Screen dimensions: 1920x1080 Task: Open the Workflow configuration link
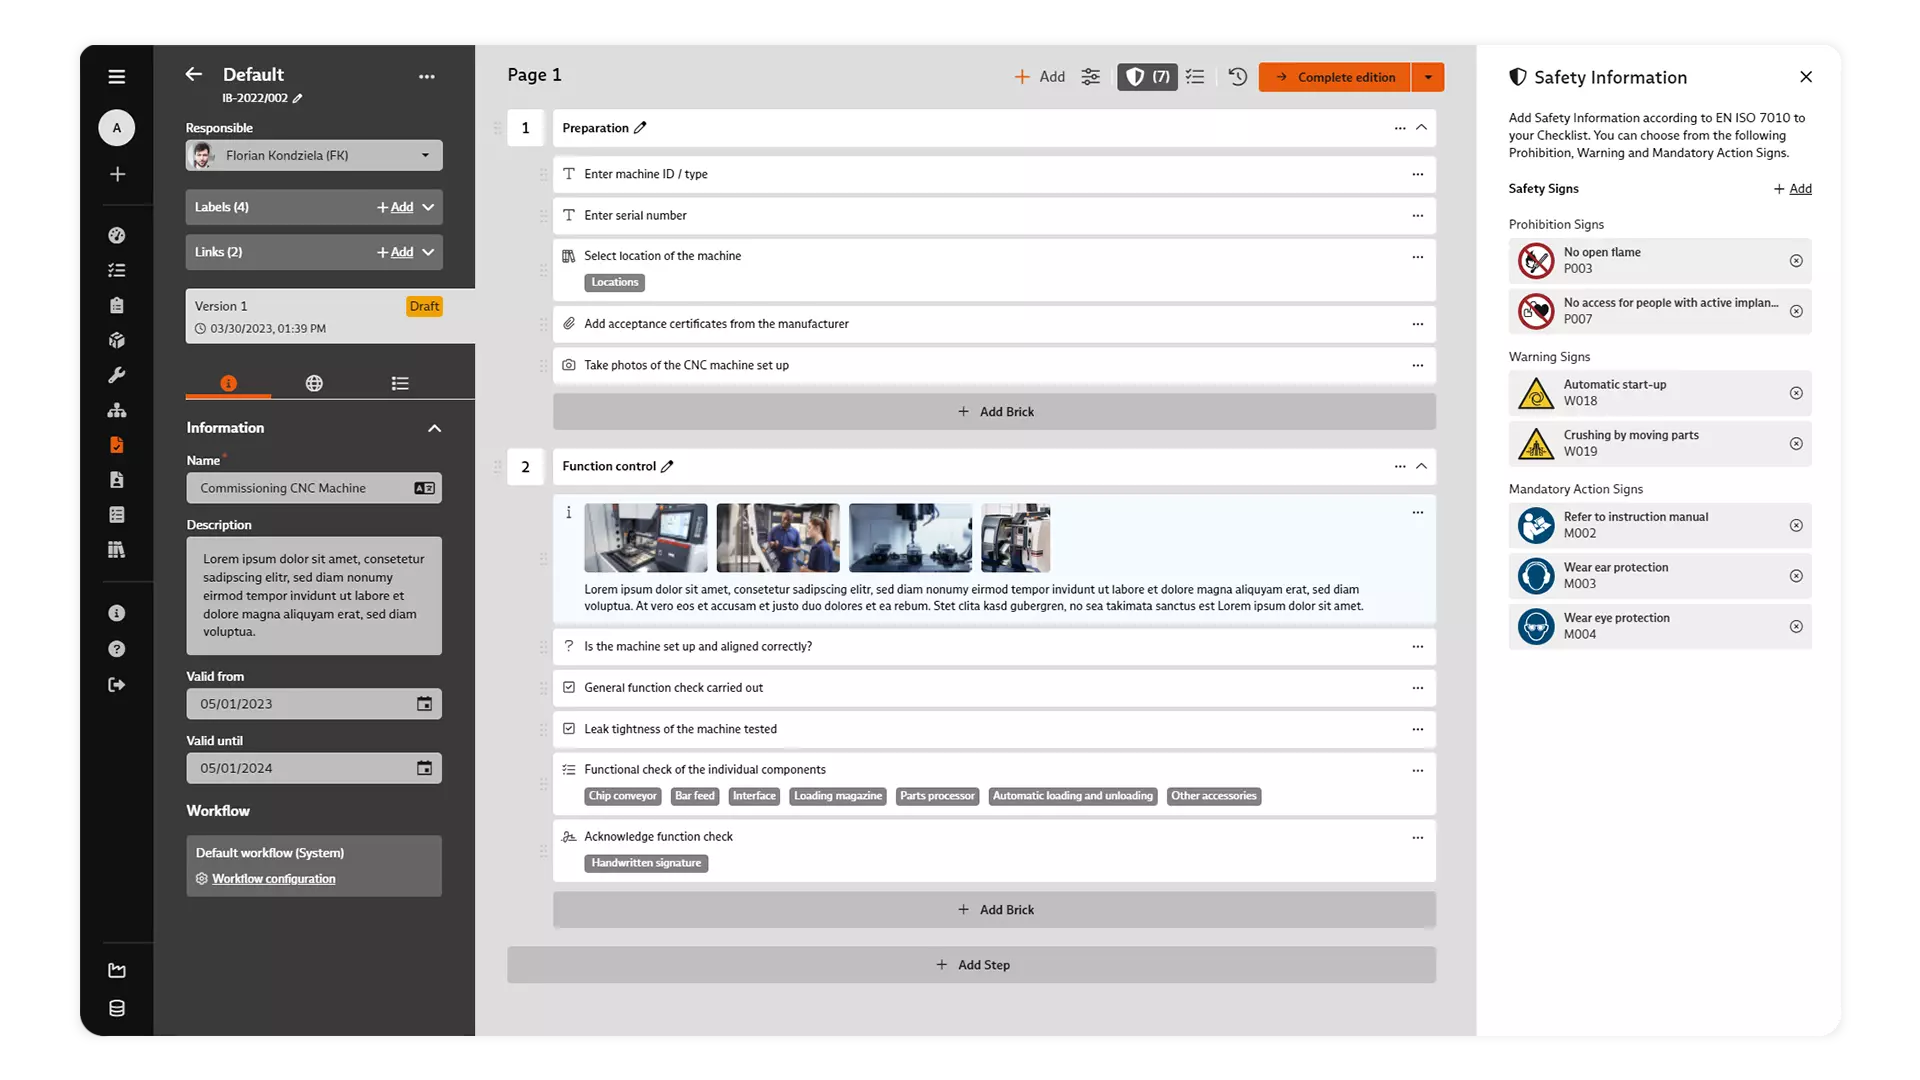click(x=273, y=878)
